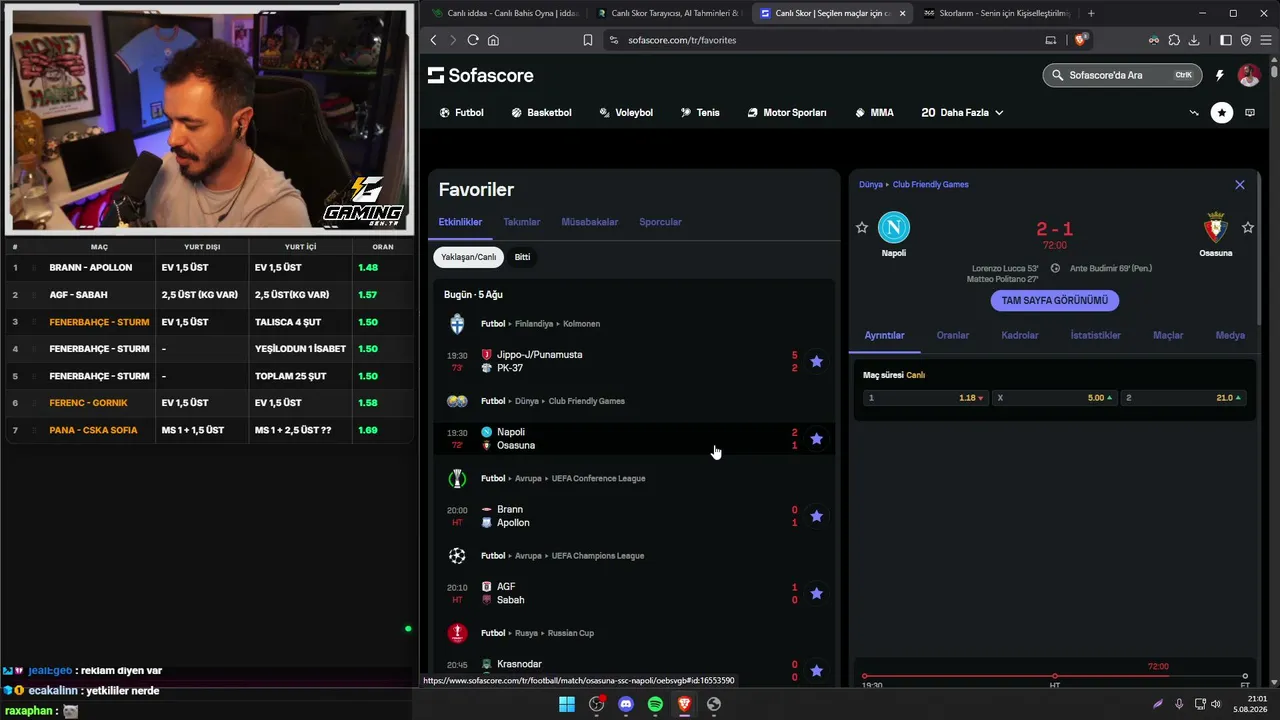Toggle the browser sidebar panel icon
1280x720 pixels.
(x=1226, y=40)
